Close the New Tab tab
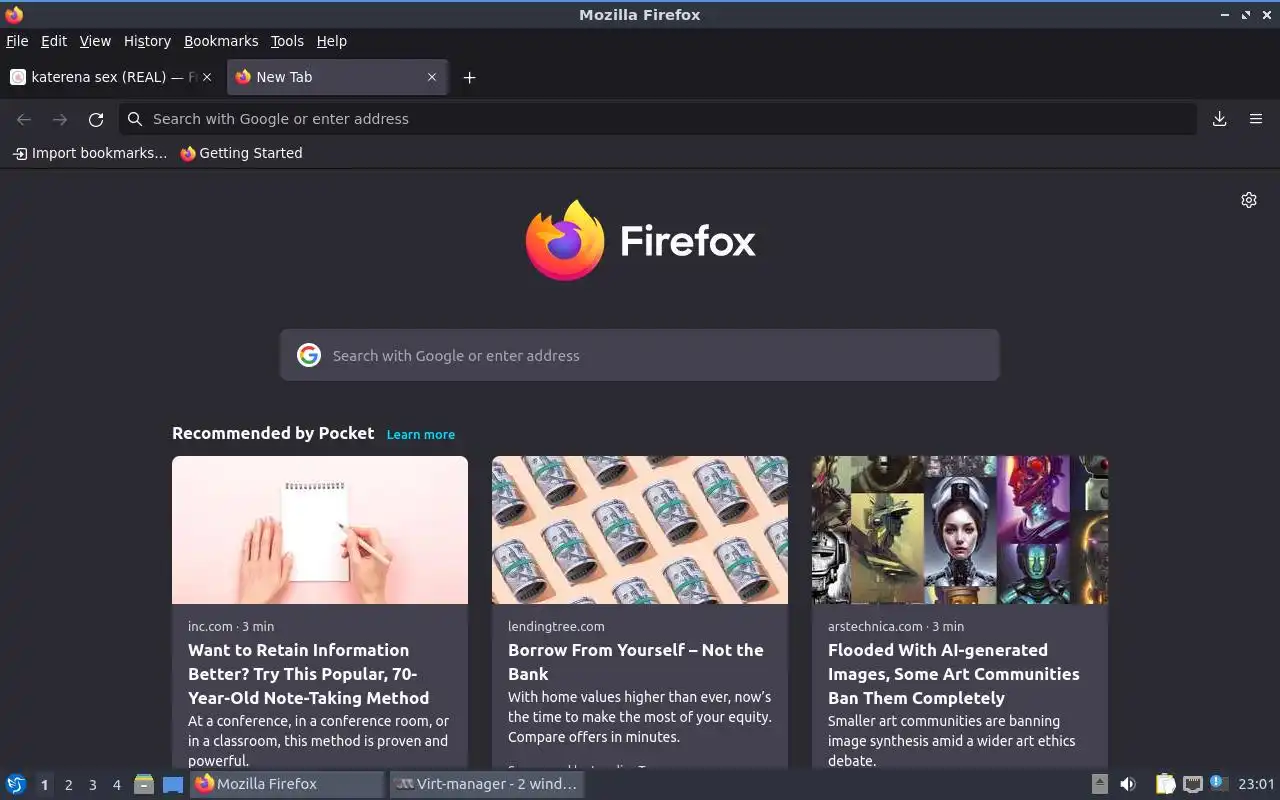The image size is (1280, 800). coord(432,77)
